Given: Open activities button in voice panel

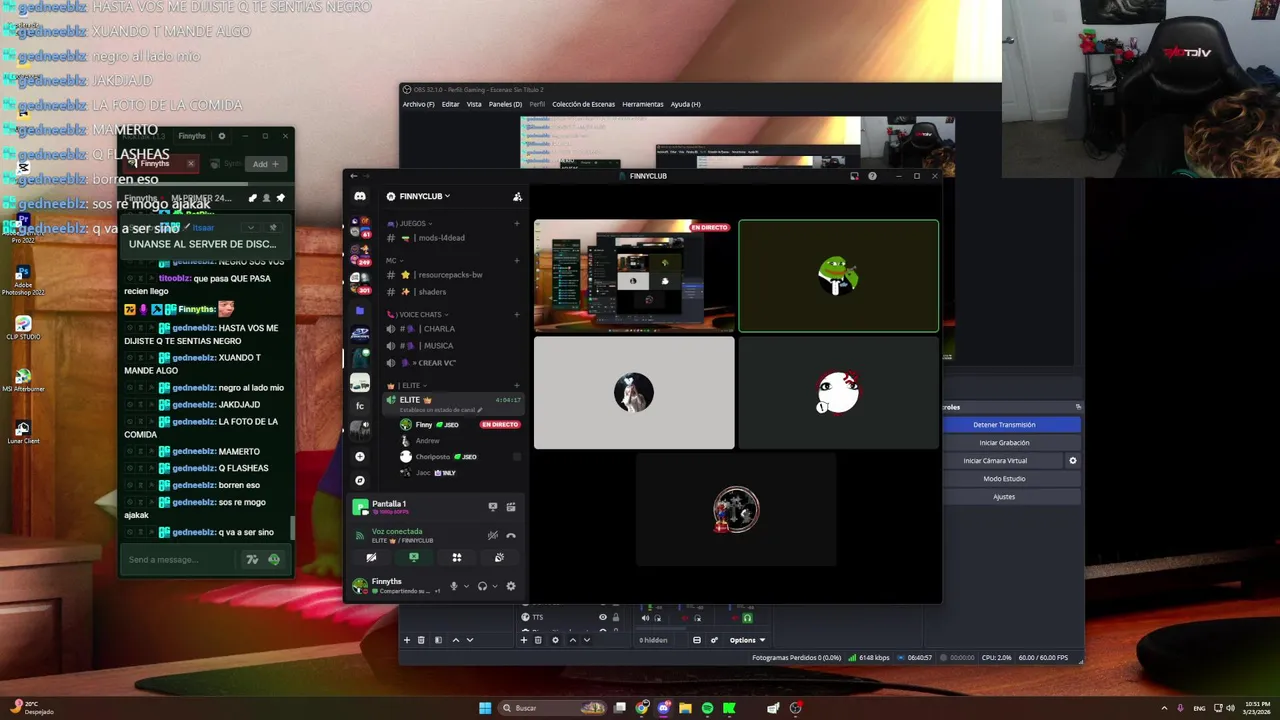Looking at the screenshot, I should tap(457, 558).
